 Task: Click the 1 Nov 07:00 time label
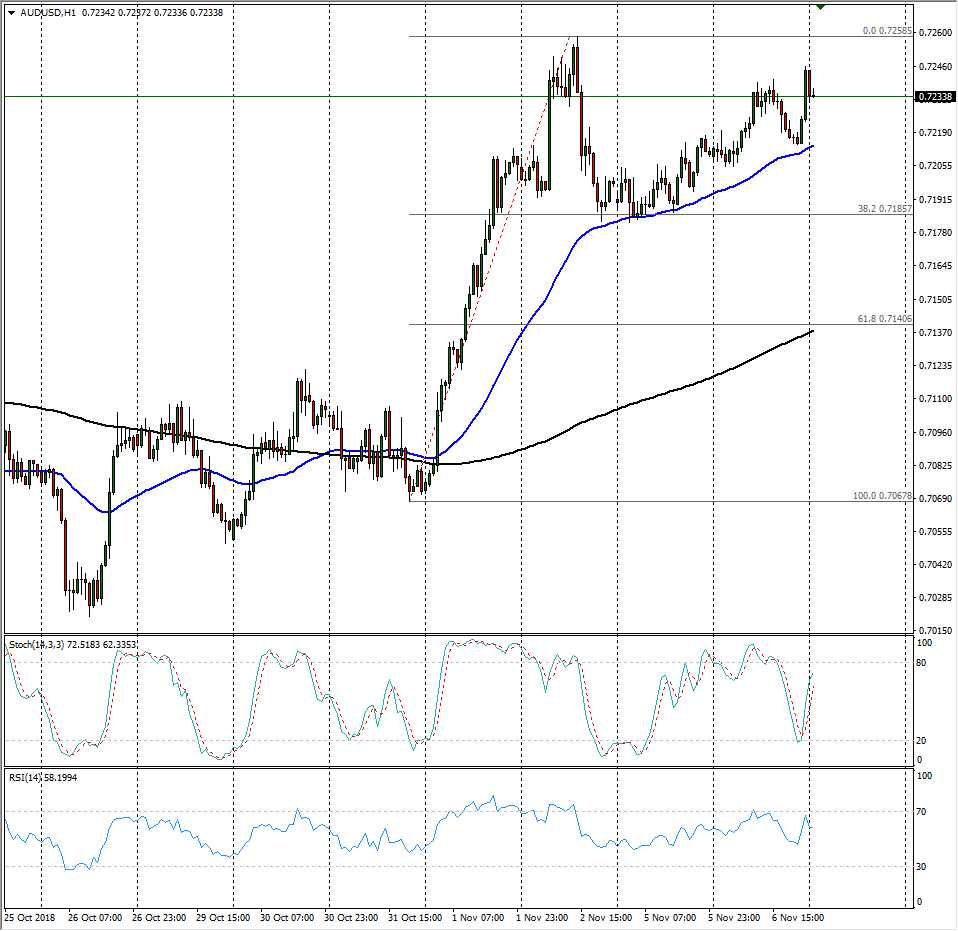479,916
